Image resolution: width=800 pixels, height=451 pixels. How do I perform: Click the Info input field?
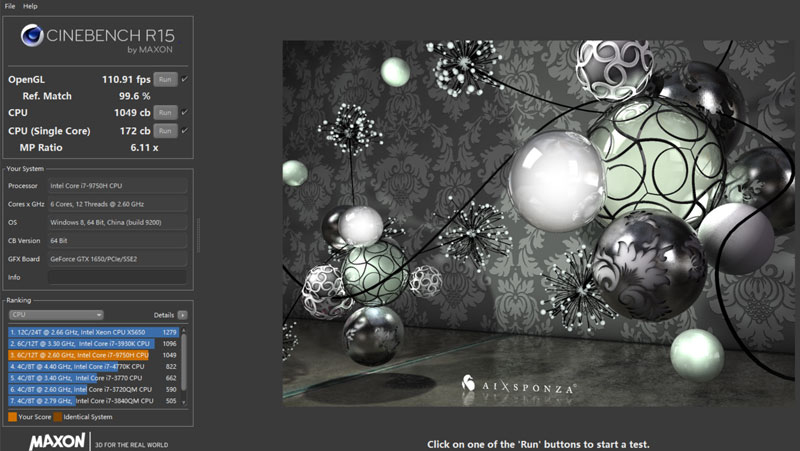117,277
